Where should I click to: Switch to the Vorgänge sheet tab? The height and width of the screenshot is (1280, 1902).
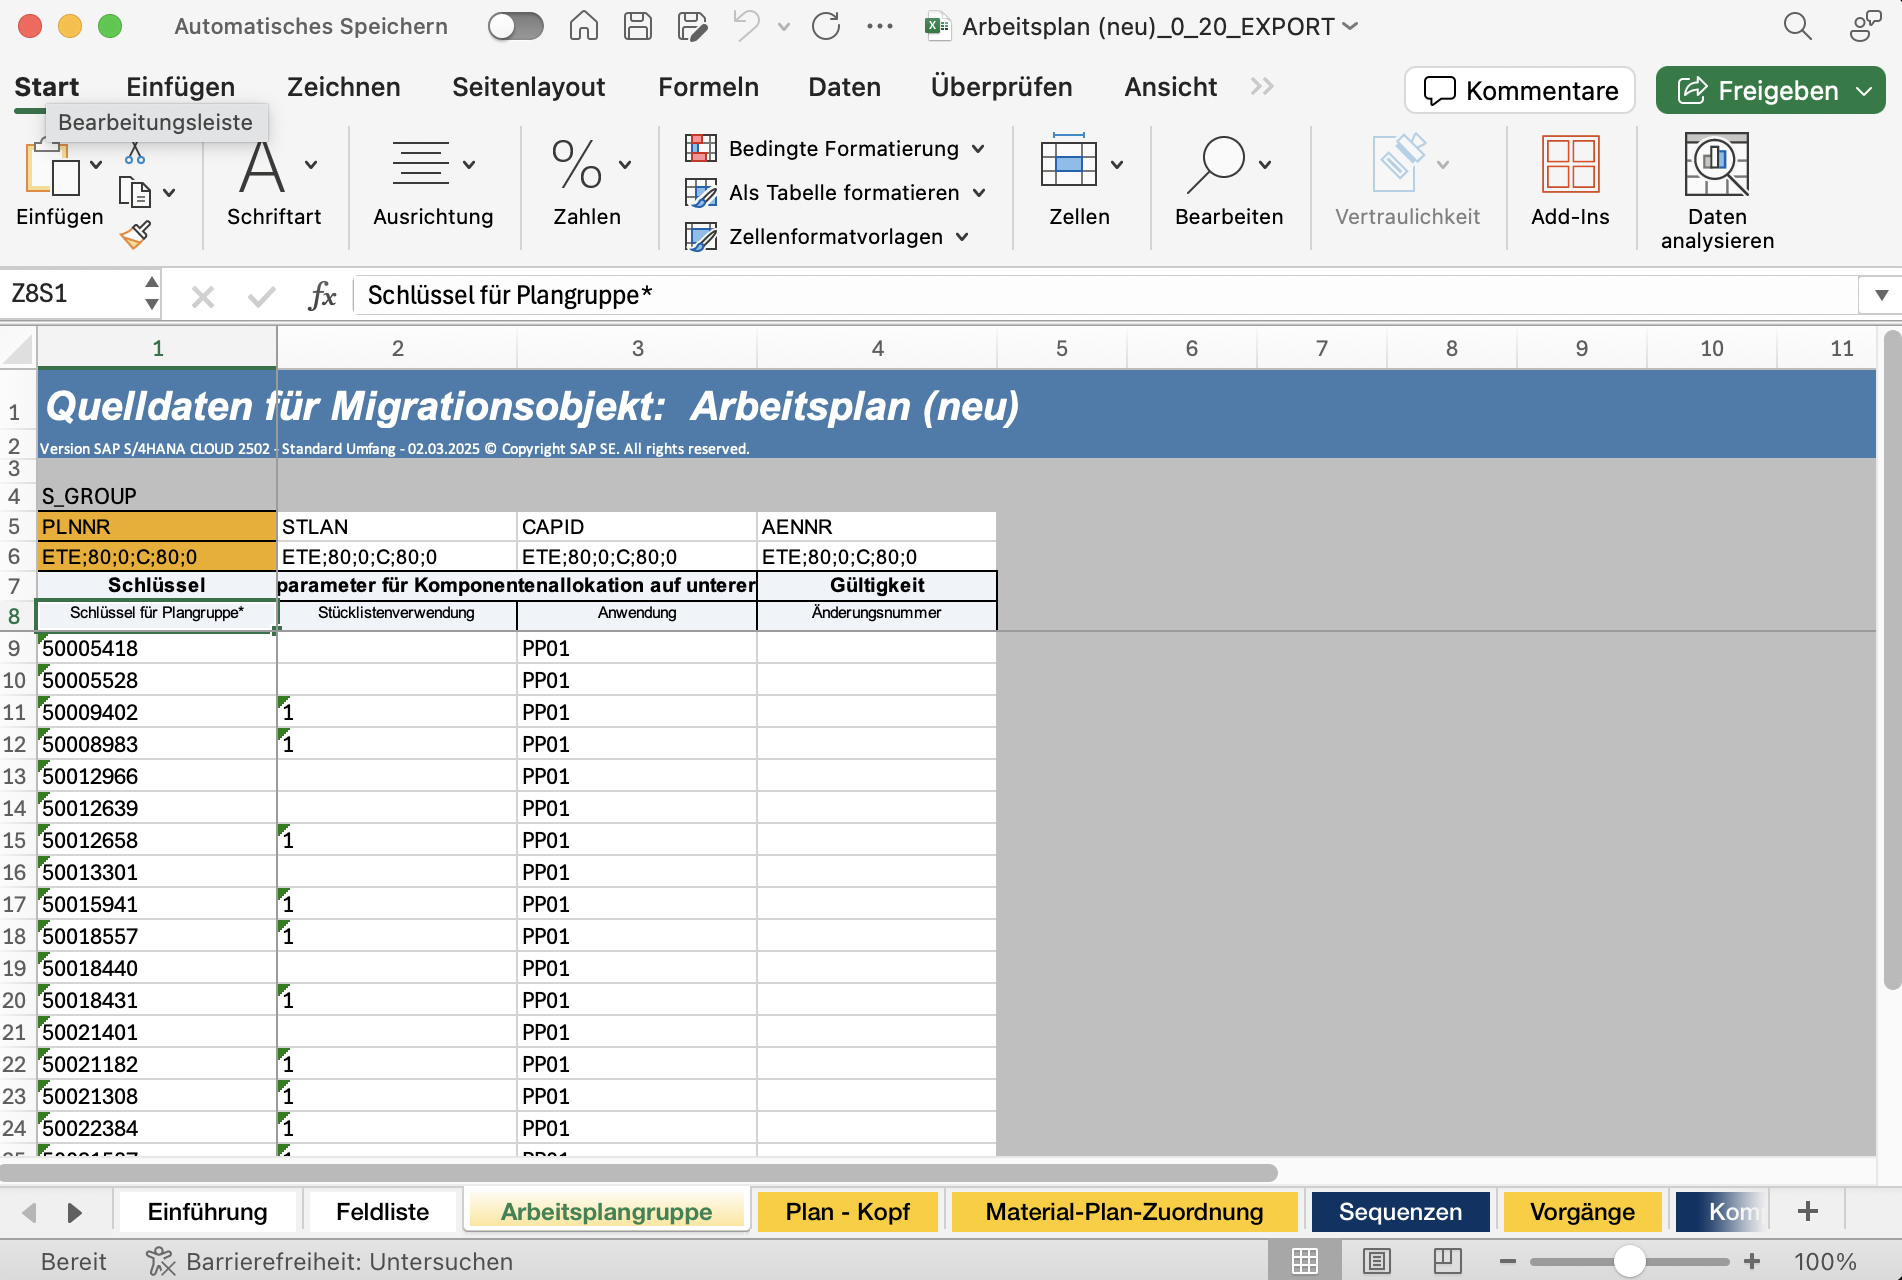[x=1582, y=1212]
